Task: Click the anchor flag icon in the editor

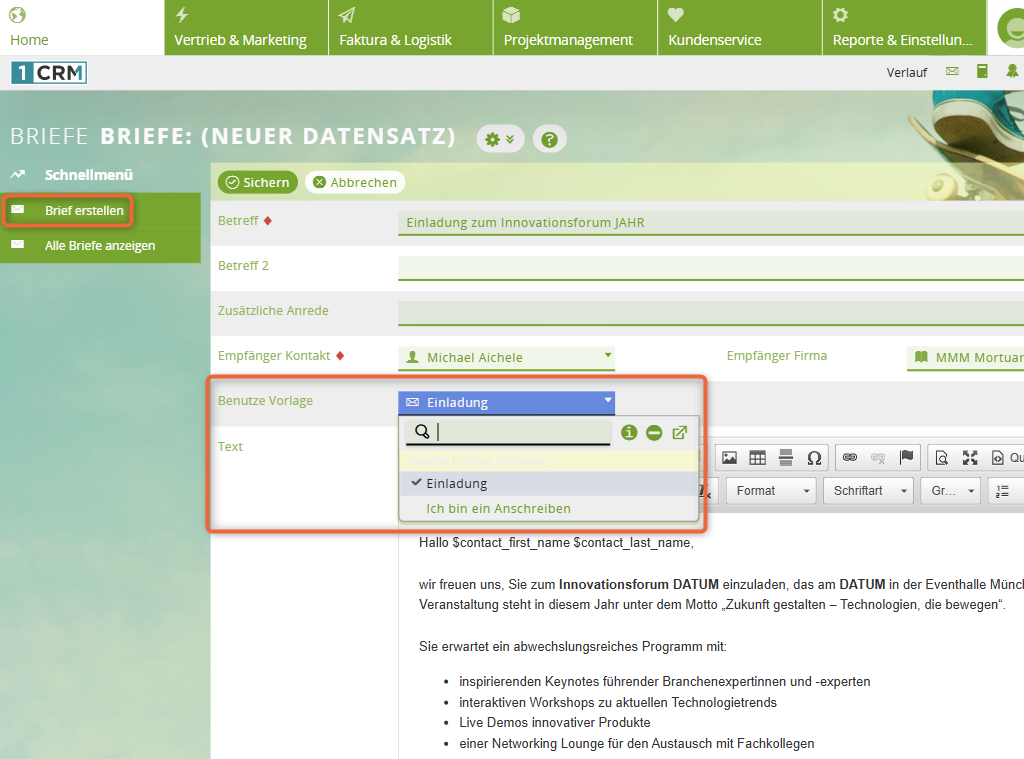Action: [x=906, y=457]
